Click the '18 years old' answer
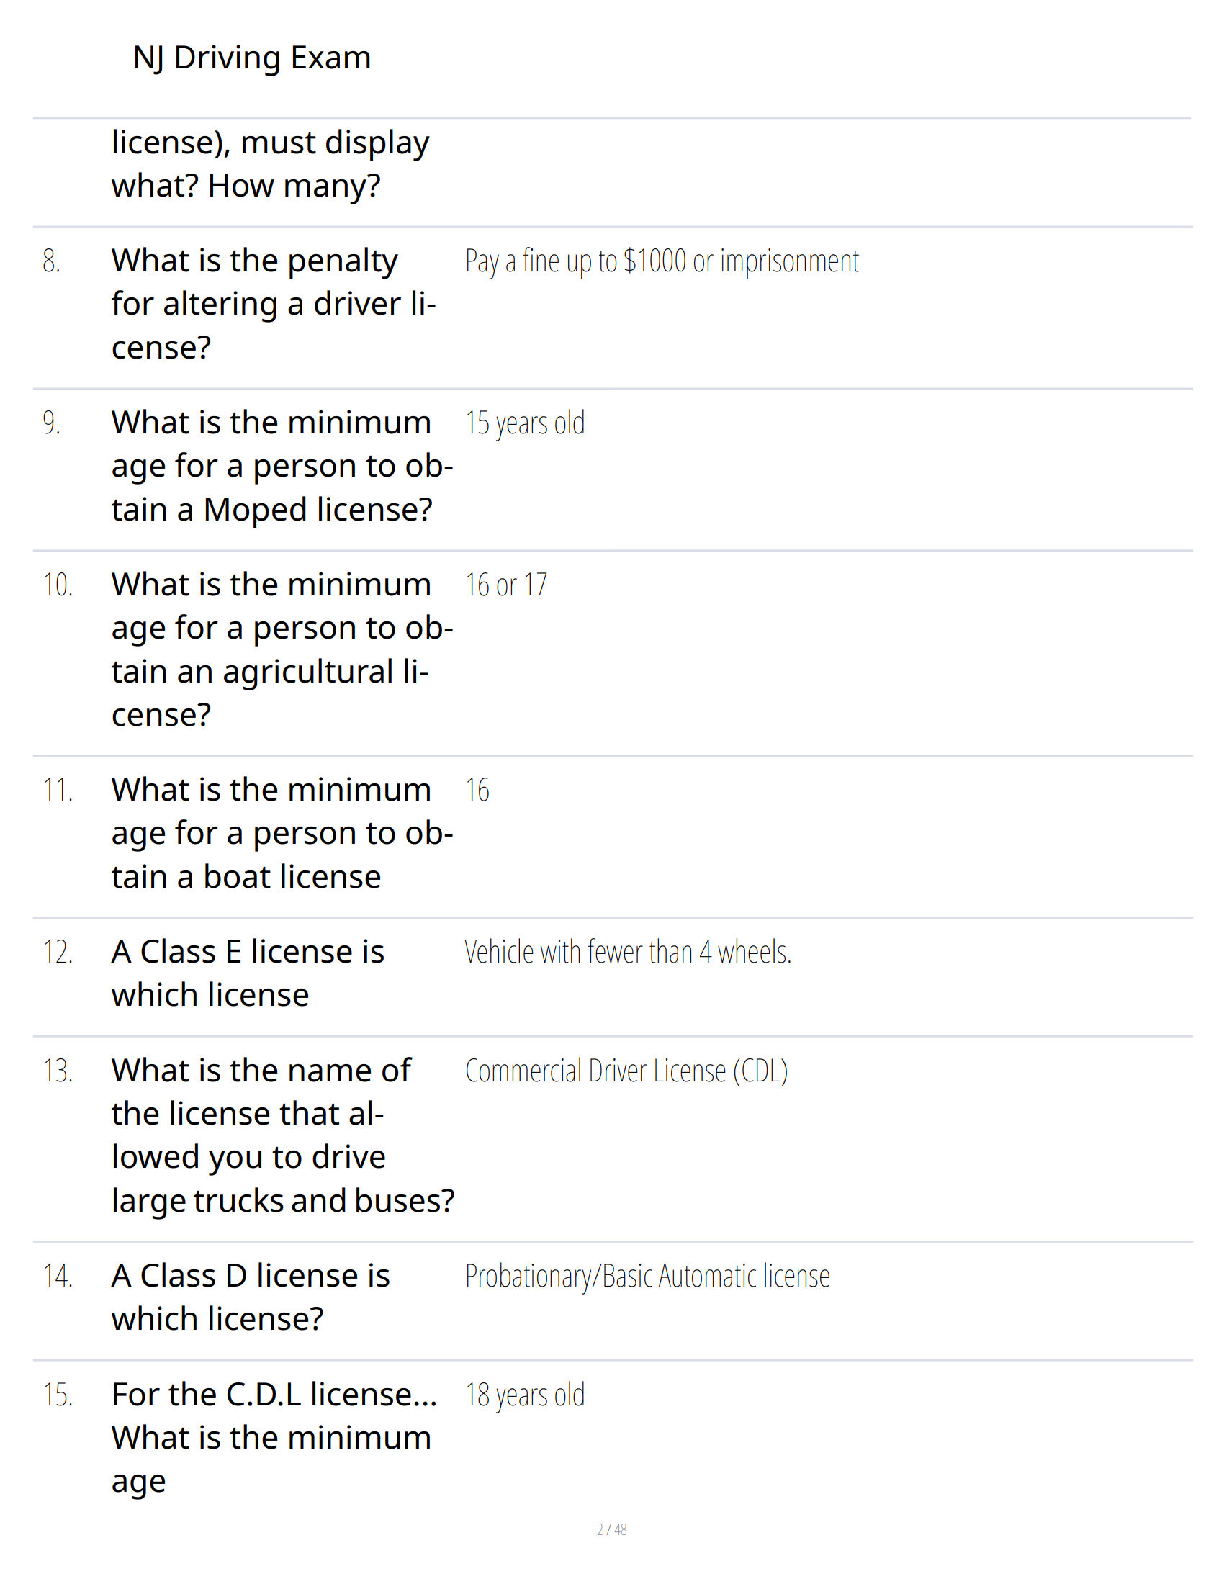Viewport: 1224px width, 1584px height. tap(525, 1395)
